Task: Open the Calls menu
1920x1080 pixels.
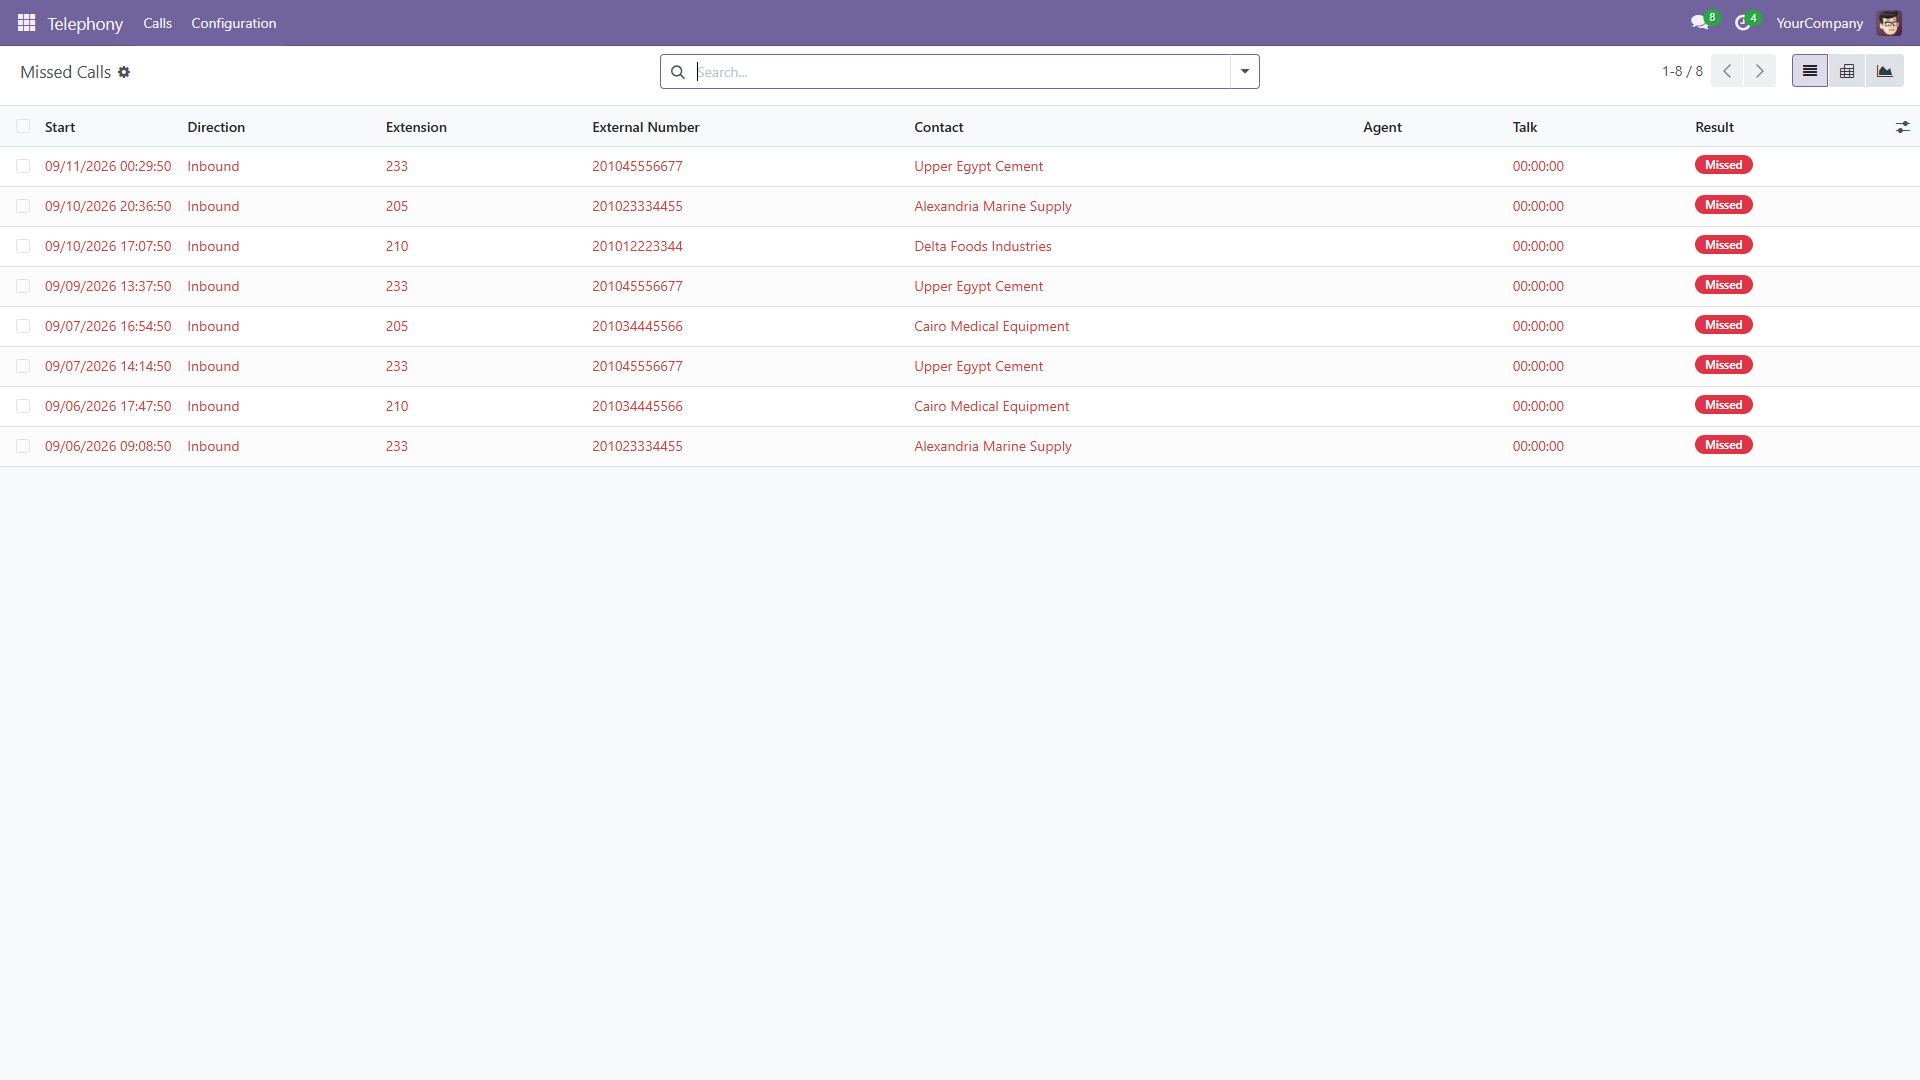Action: point(157,23)
